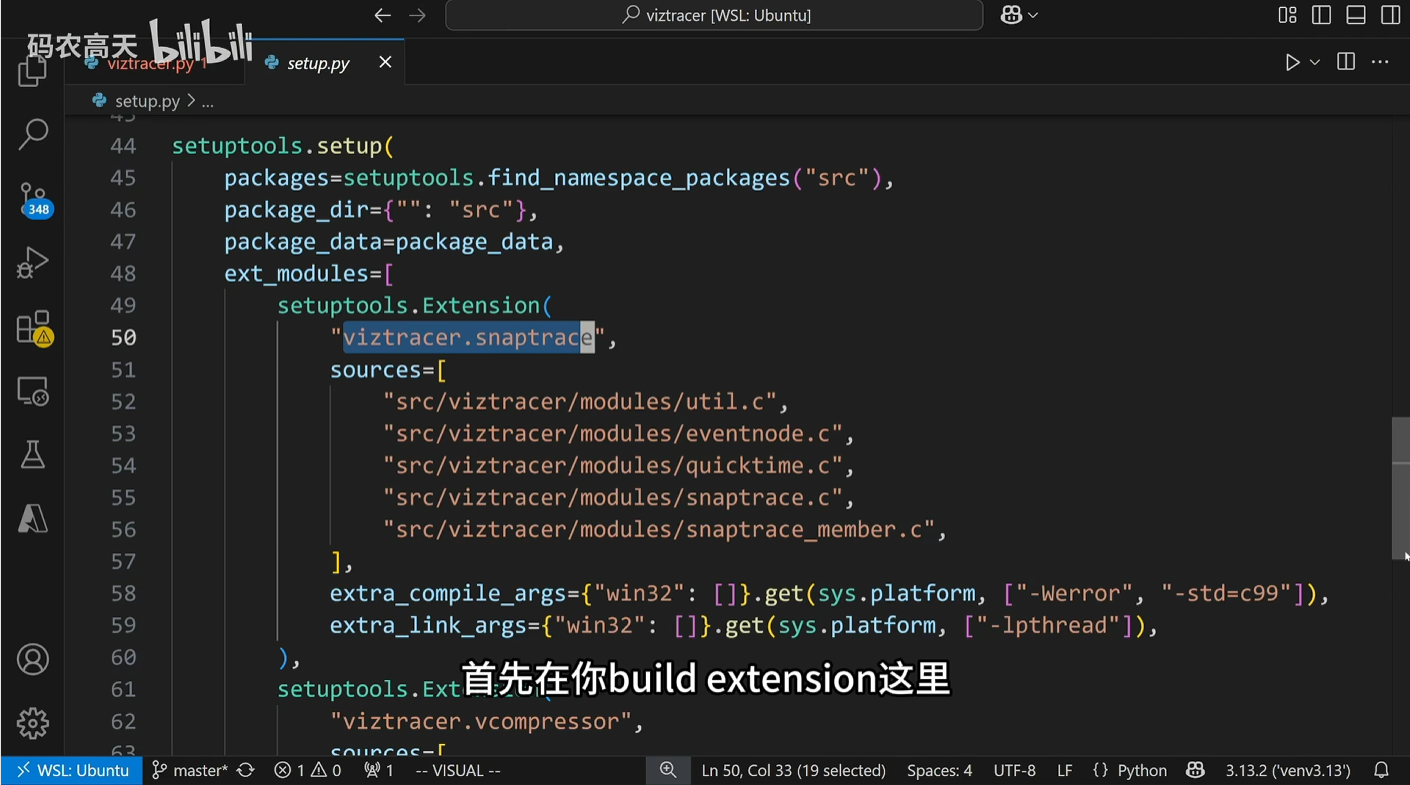Image resolution: width=1410 pixels, height=785 pixels.
Task: Click the "-lpthread" string
Action: click(1047, 626)
